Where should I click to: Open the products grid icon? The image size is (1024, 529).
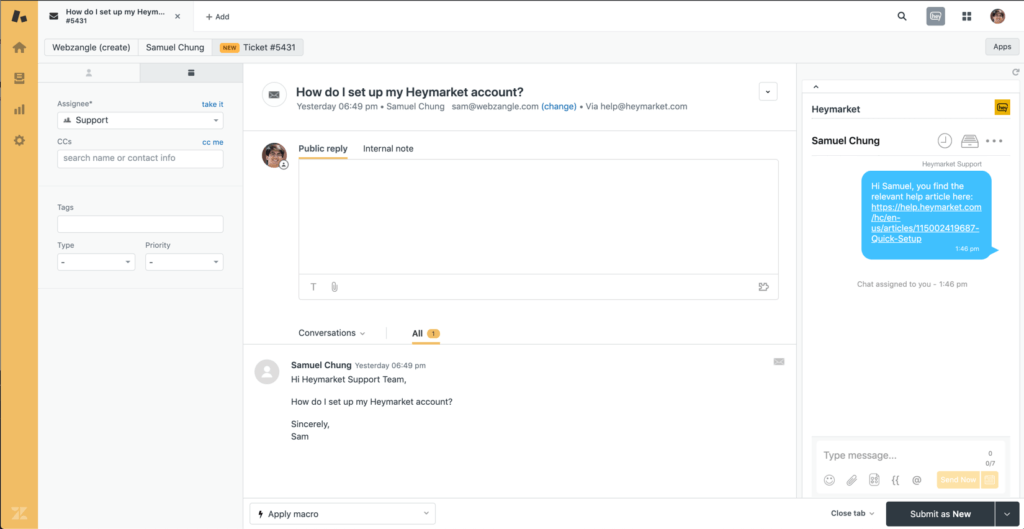(x=967, y=16)
